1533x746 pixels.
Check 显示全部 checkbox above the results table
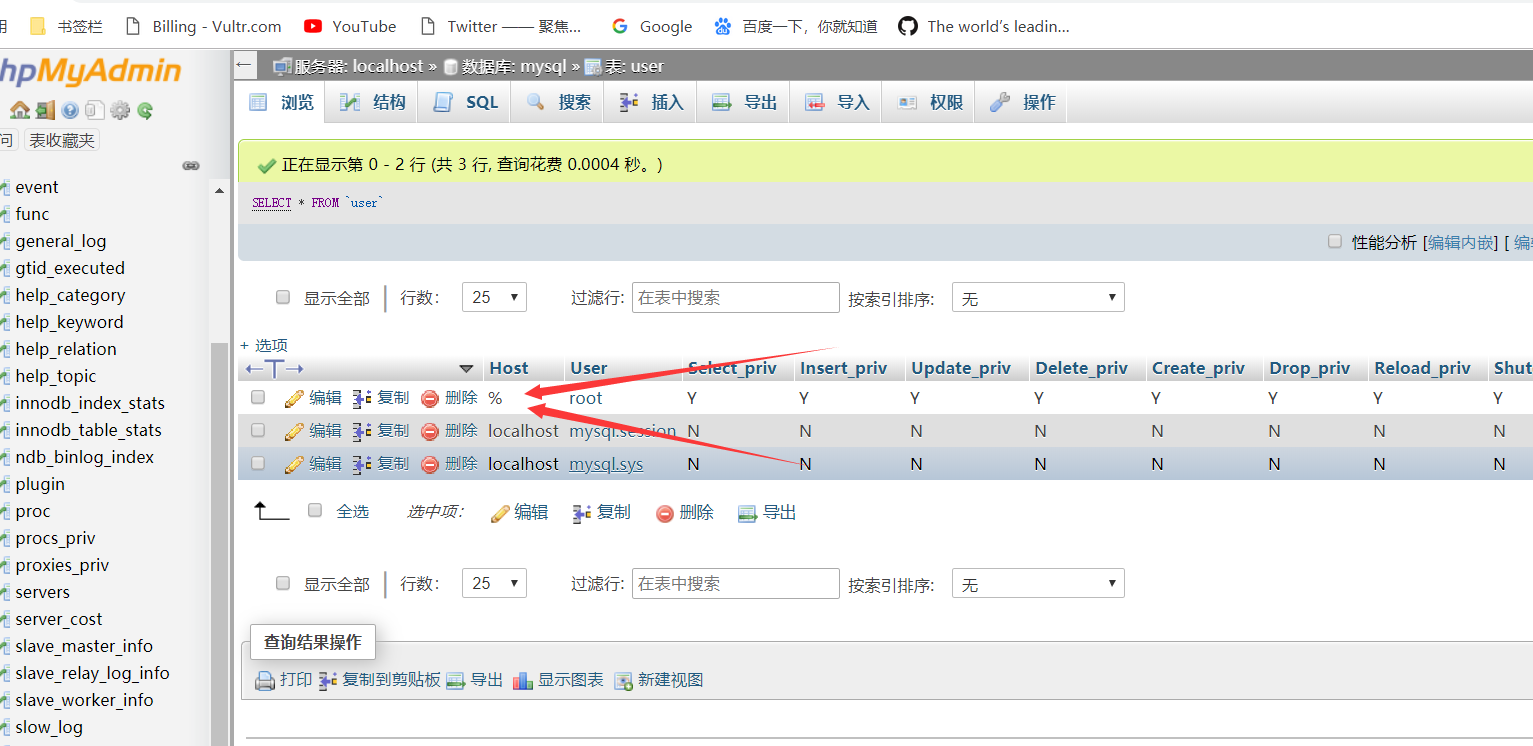tap(283, 297)
